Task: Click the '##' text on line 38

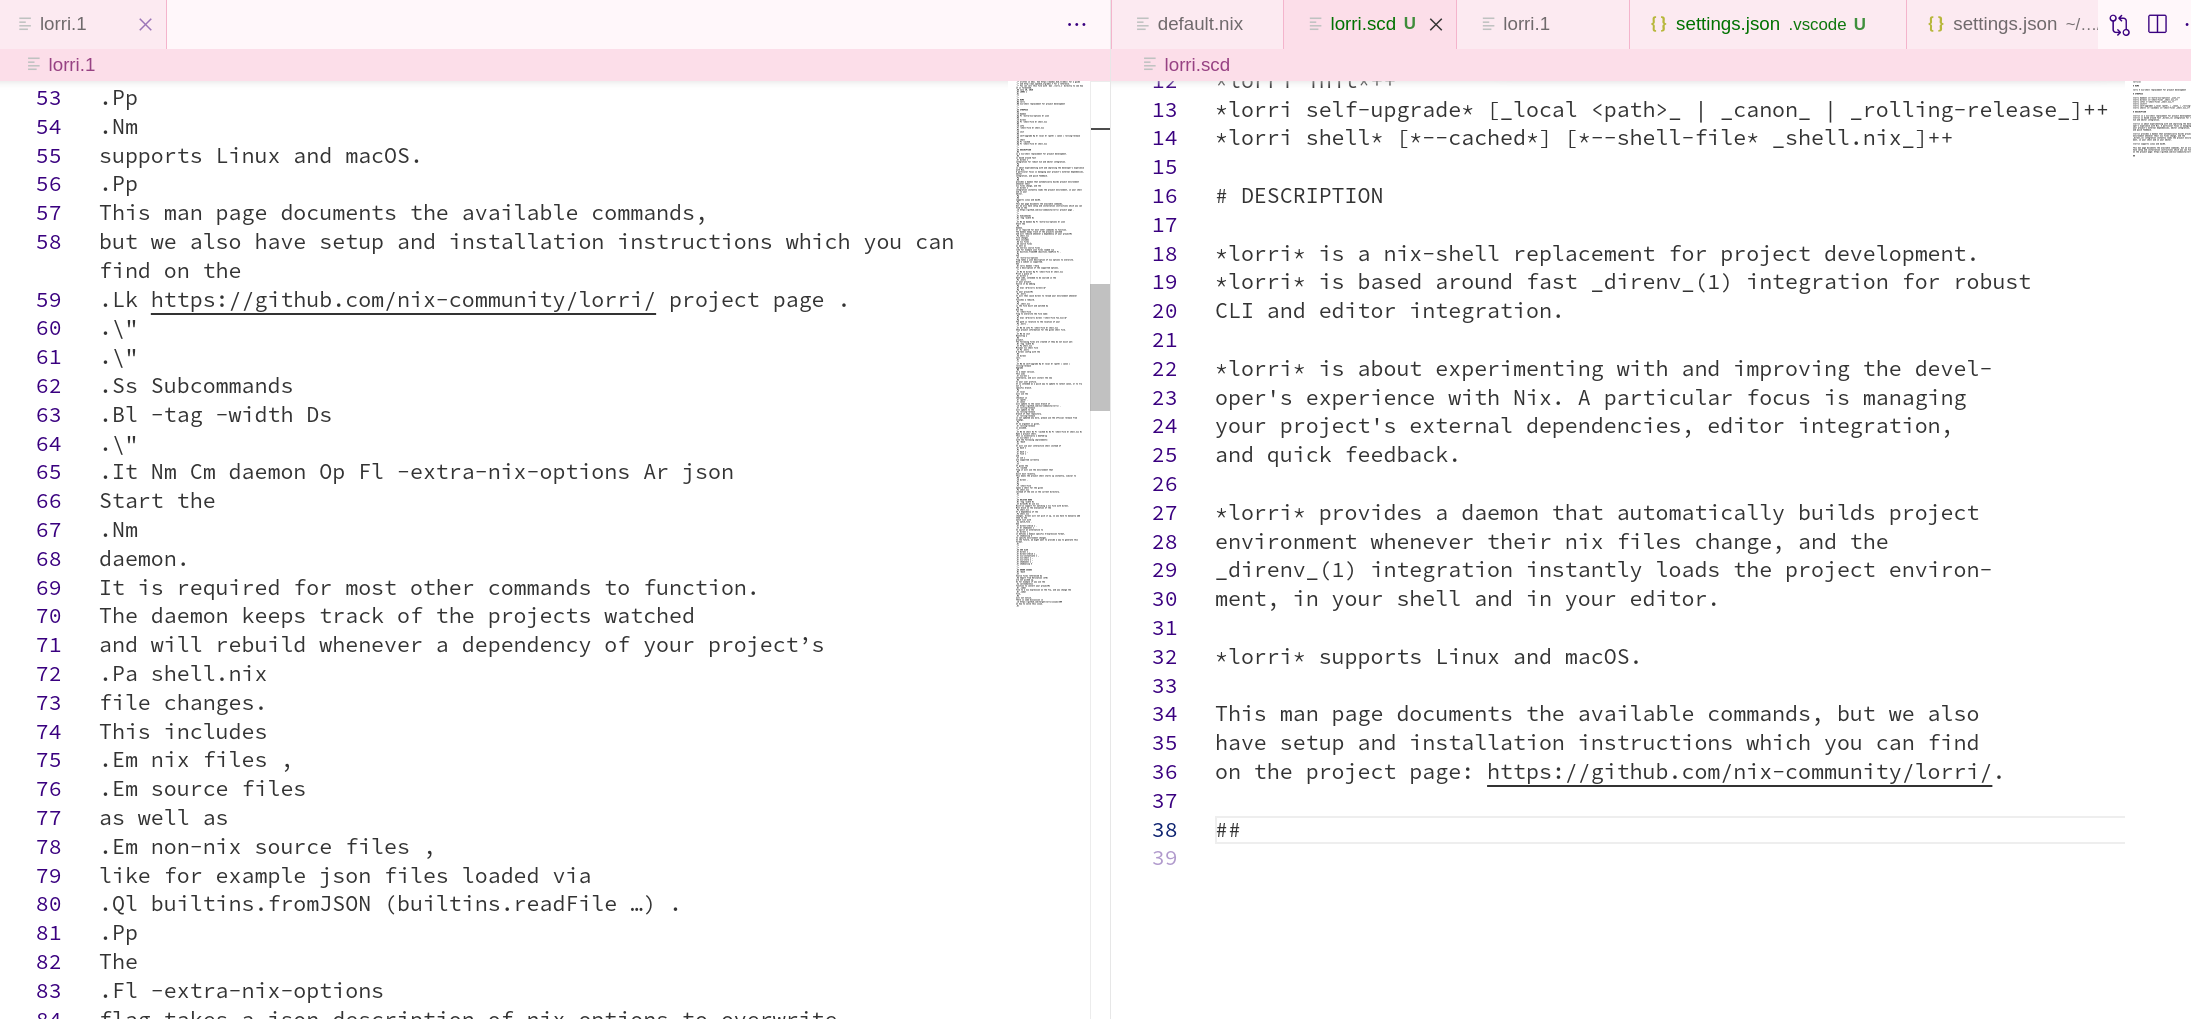Action: tap(1228, 830)
